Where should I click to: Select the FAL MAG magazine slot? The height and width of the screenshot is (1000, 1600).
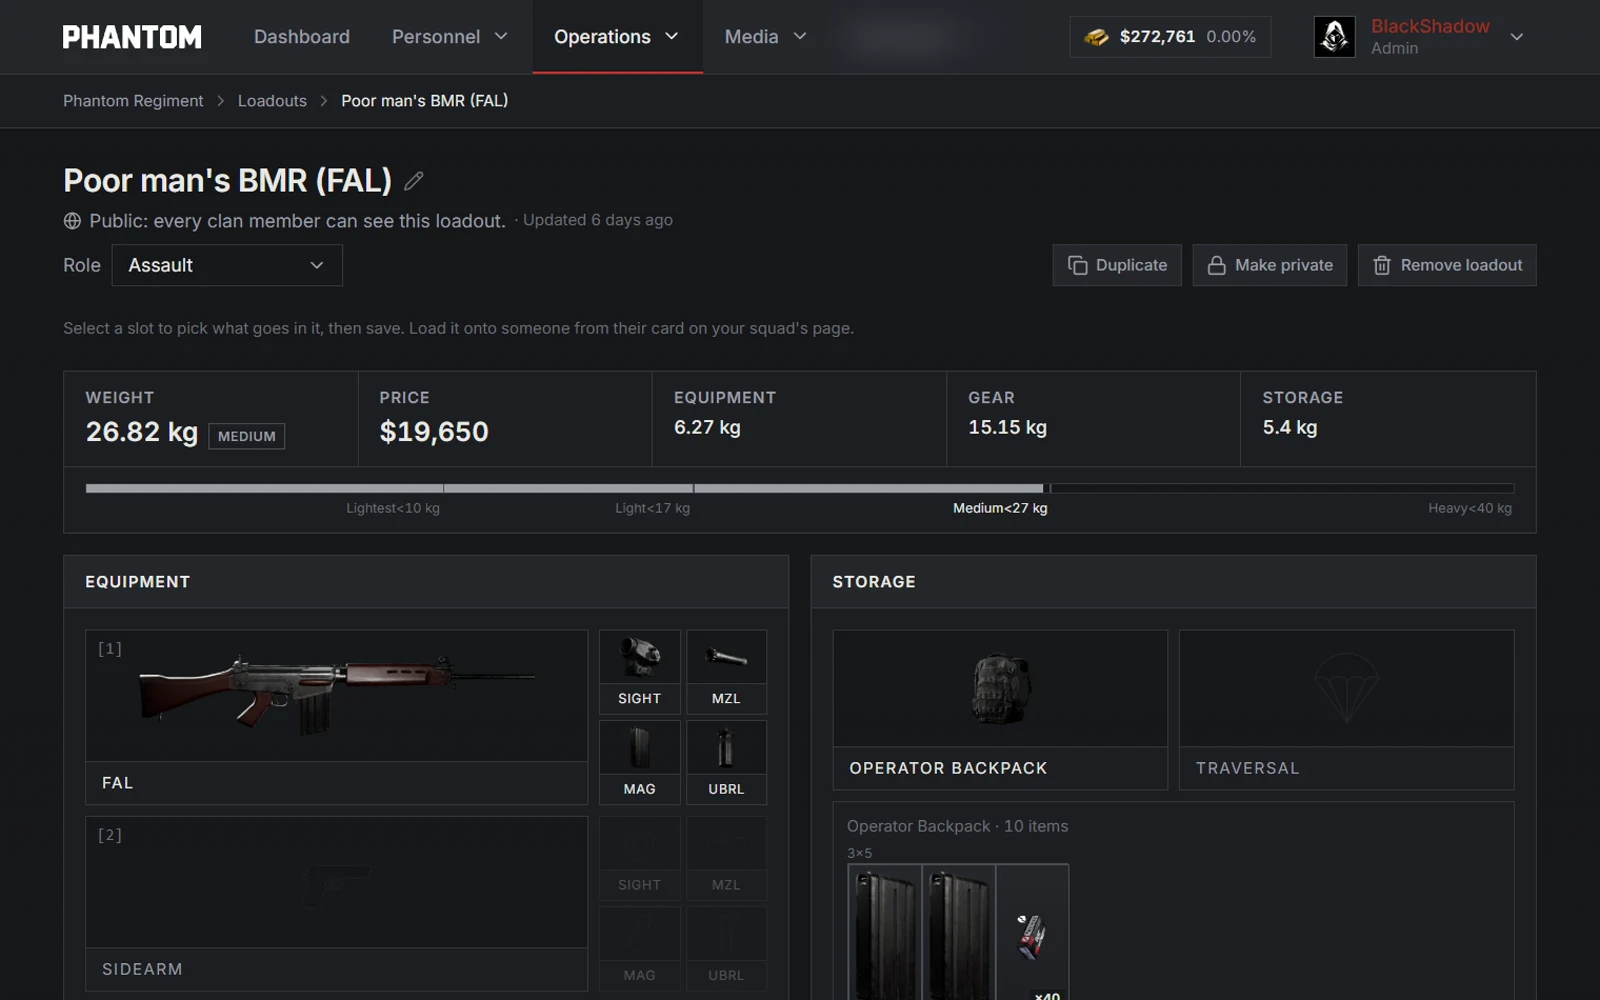[640, 761]
